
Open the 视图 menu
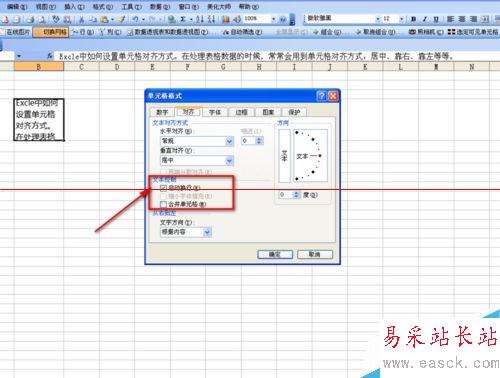46,7
